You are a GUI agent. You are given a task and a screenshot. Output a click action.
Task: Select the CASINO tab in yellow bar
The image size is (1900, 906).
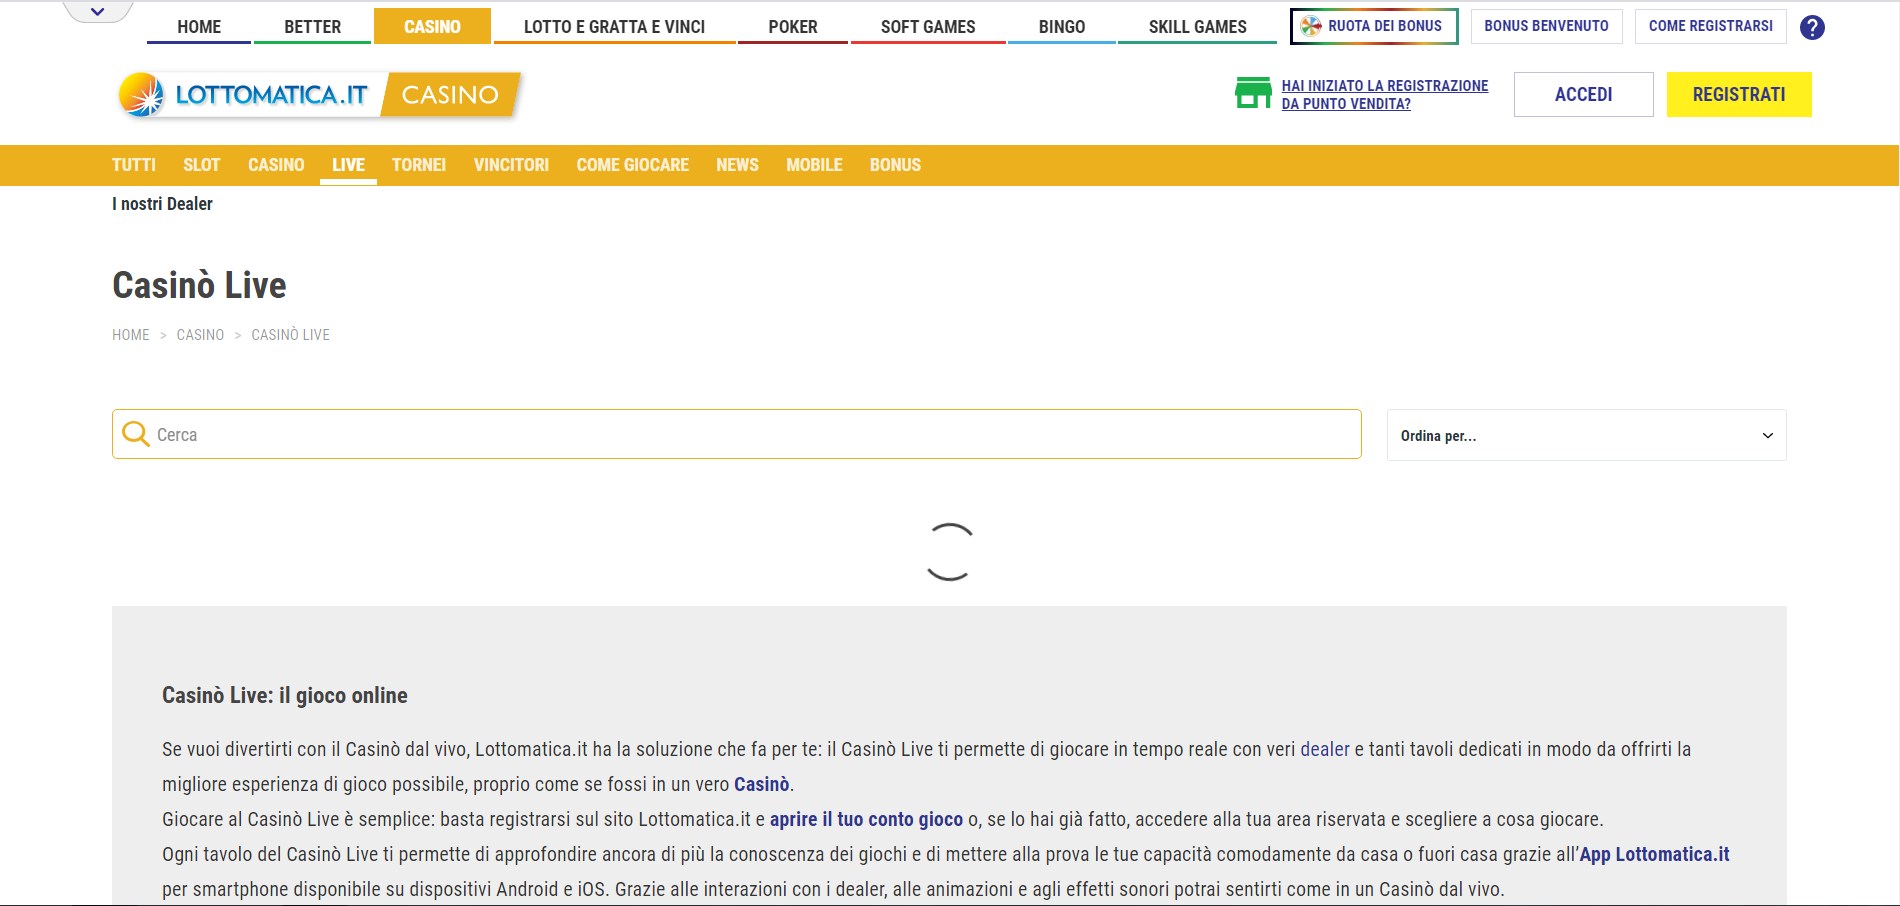(276, 165)
